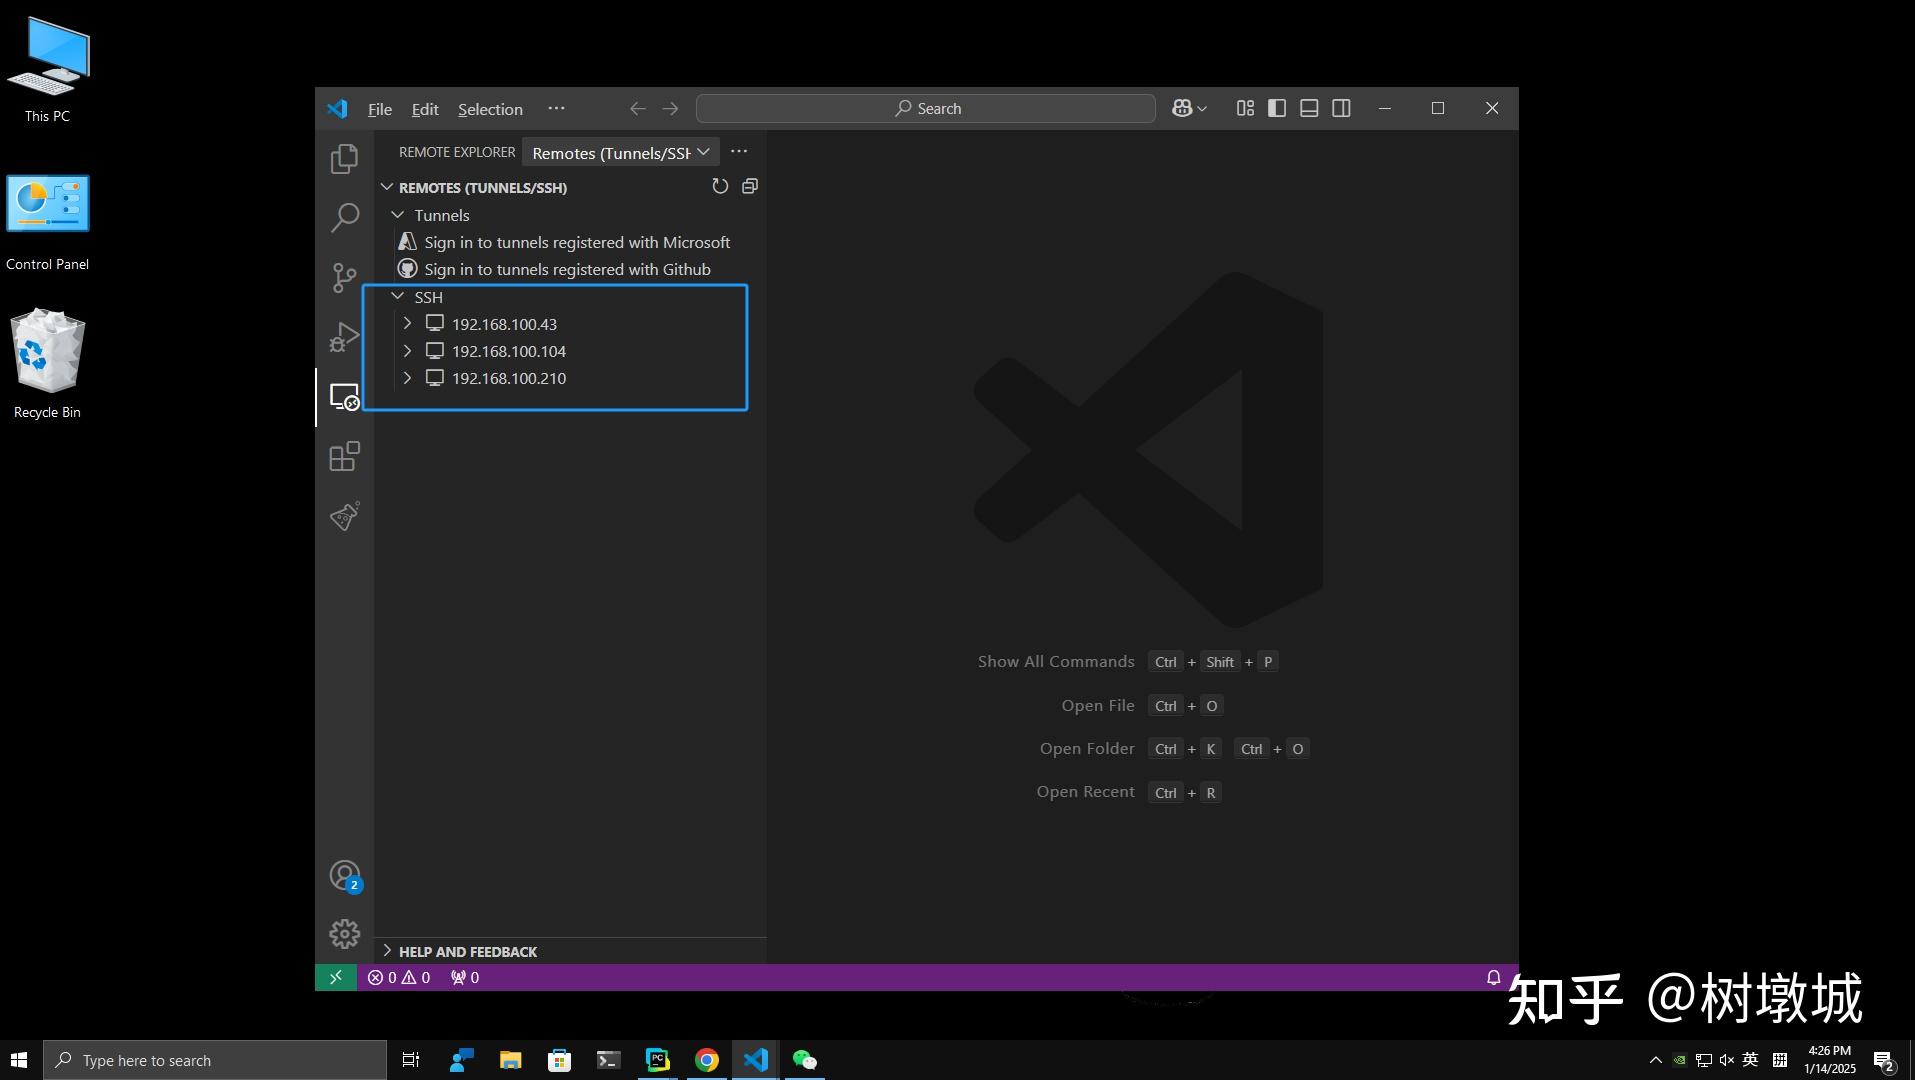
Task: Click the Search box at window top
Action: [x=925, y=108]
